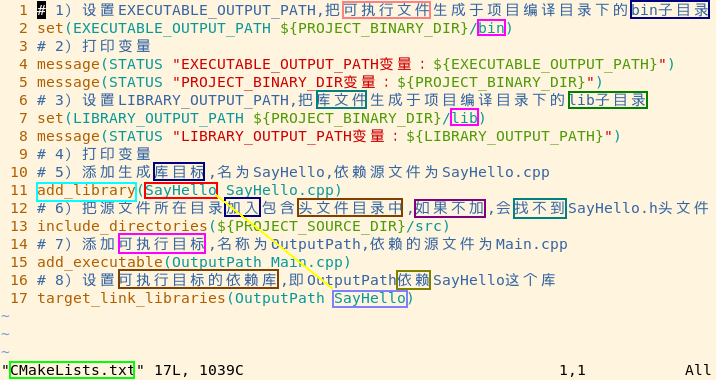Viewport: 716px width, 380px height.
Task: Click string 'PROJECT_BINARY_DIR变量' on line 5
Action: pyautogui.click(x=279, y=82)
